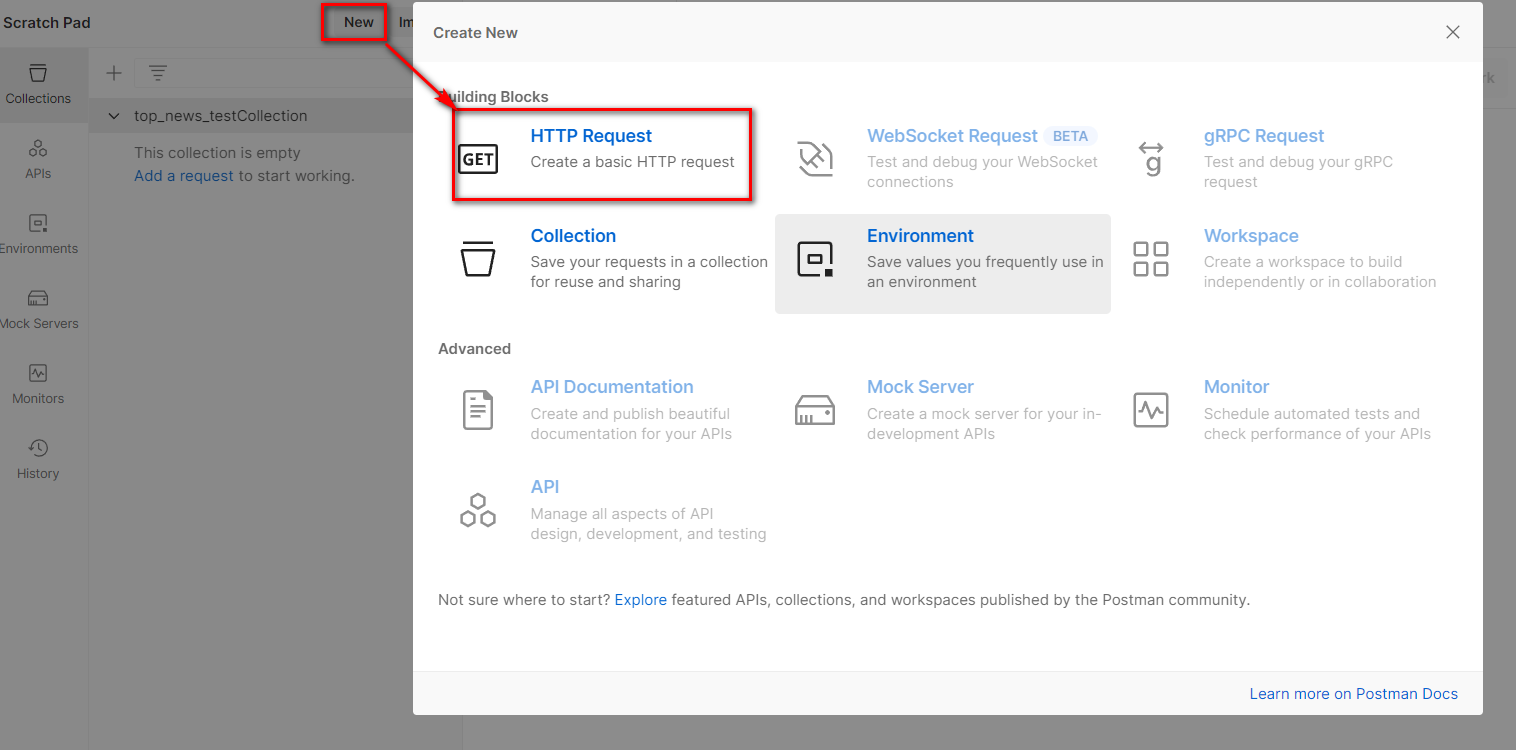This screenshot has height=750, width=1516.
Task: Switch to the APIs sidebar tab
Action: tap(38, 159)
